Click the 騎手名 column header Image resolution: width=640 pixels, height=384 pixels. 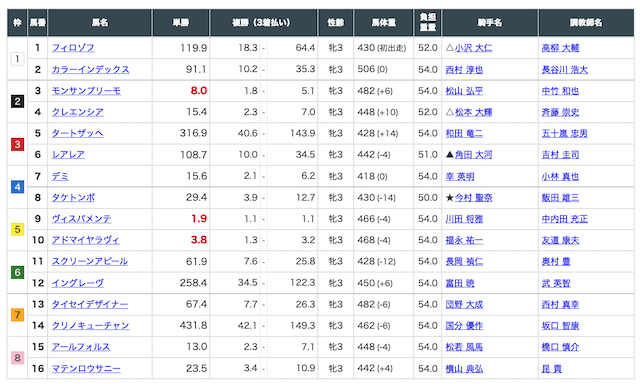490,22
